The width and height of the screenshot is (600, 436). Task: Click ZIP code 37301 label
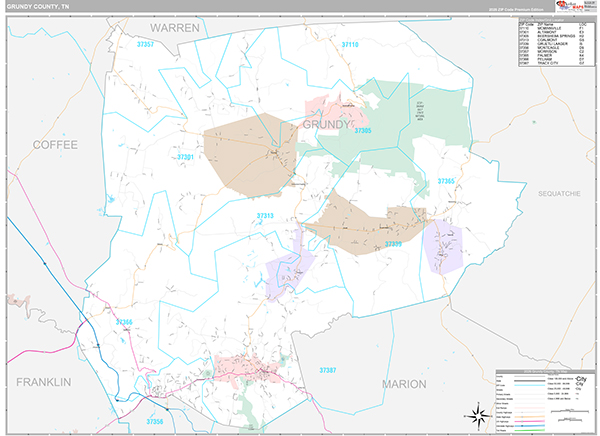(186, 157)
